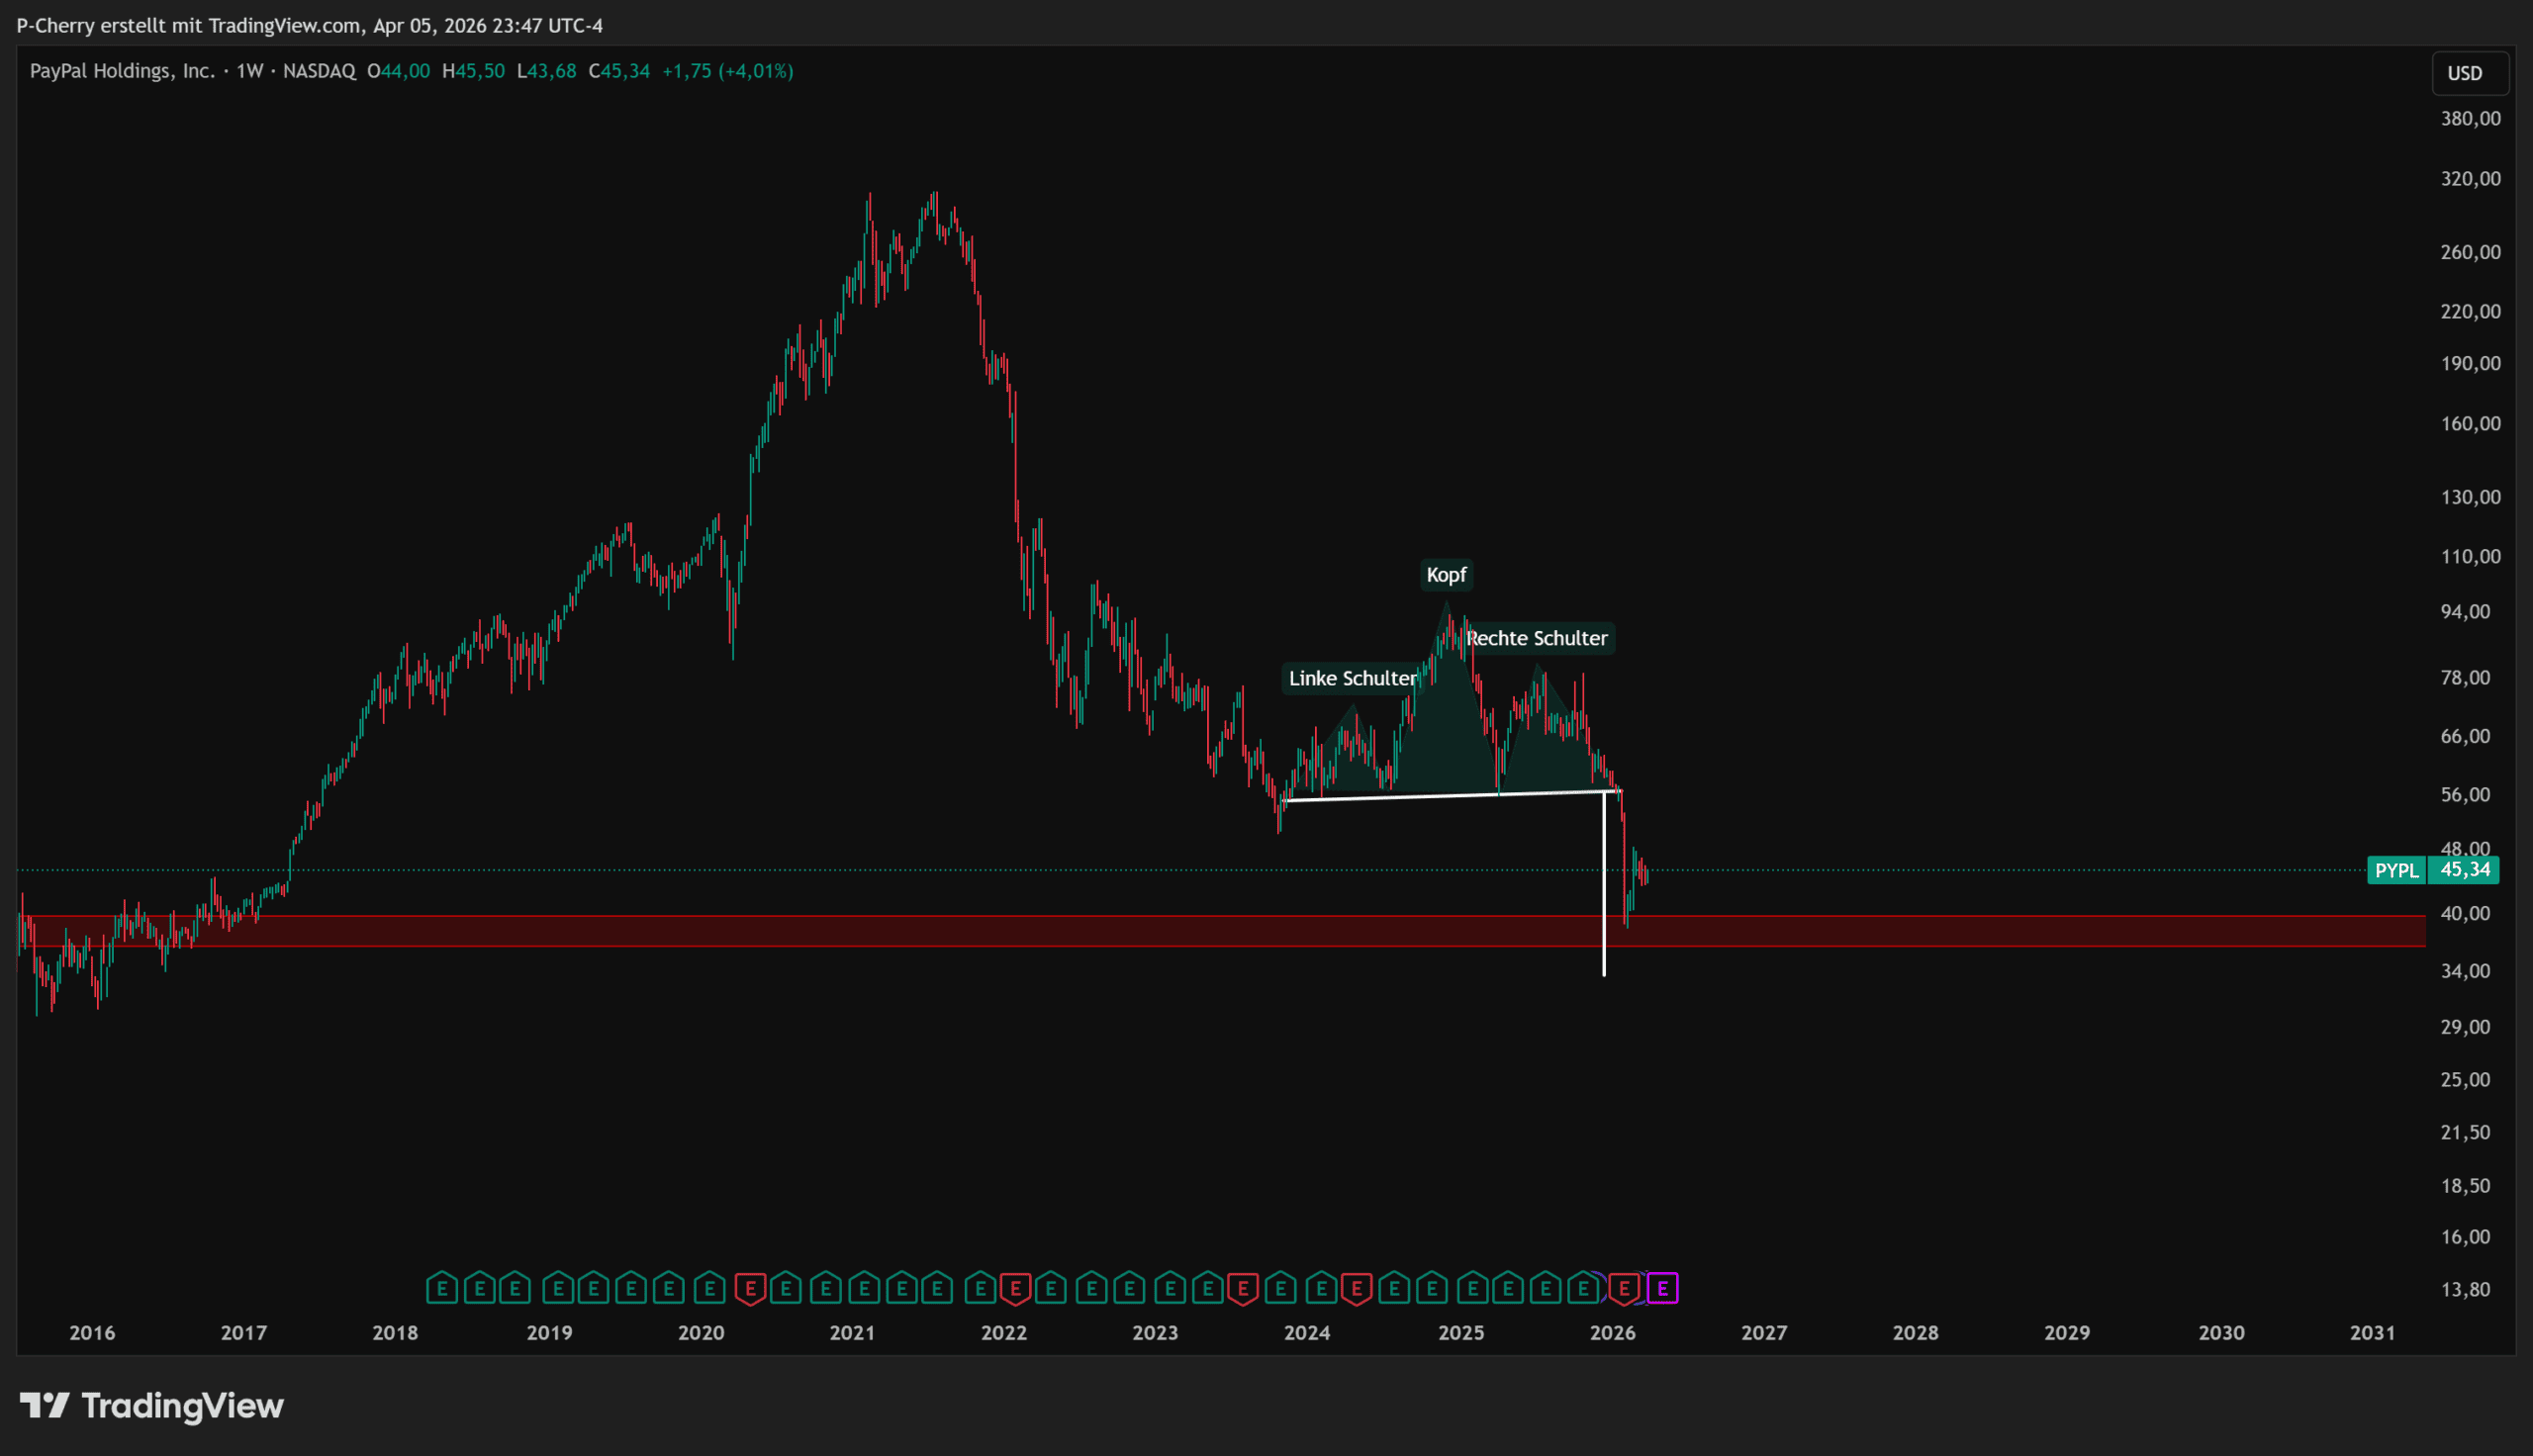The width and height of the screenshot is (2533, 1456).
Task: Click the NASDAQ exchange text in header
Action: [x=319, y=71]
